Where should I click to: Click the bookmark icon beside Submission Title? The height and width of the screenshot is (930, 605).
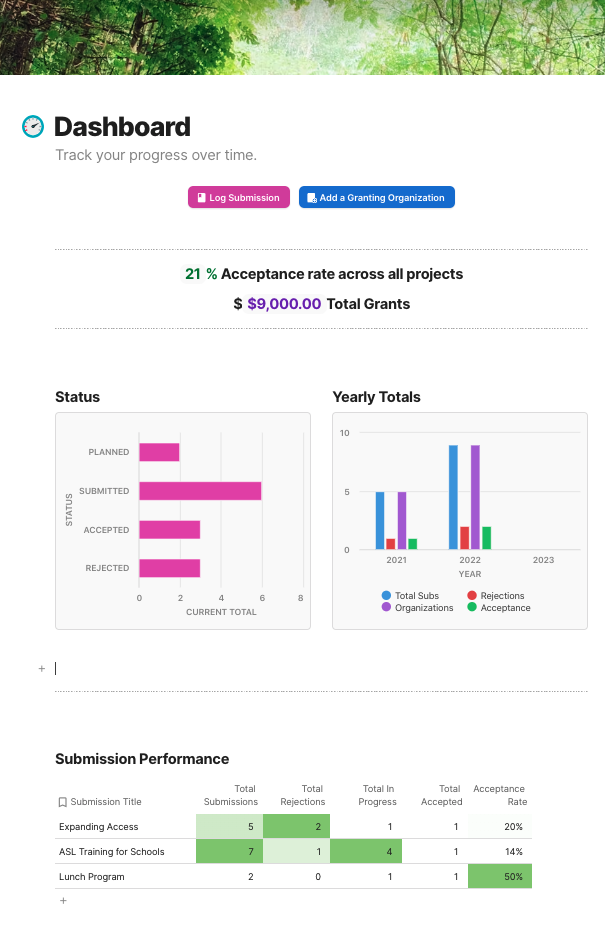tap(62, 802)
